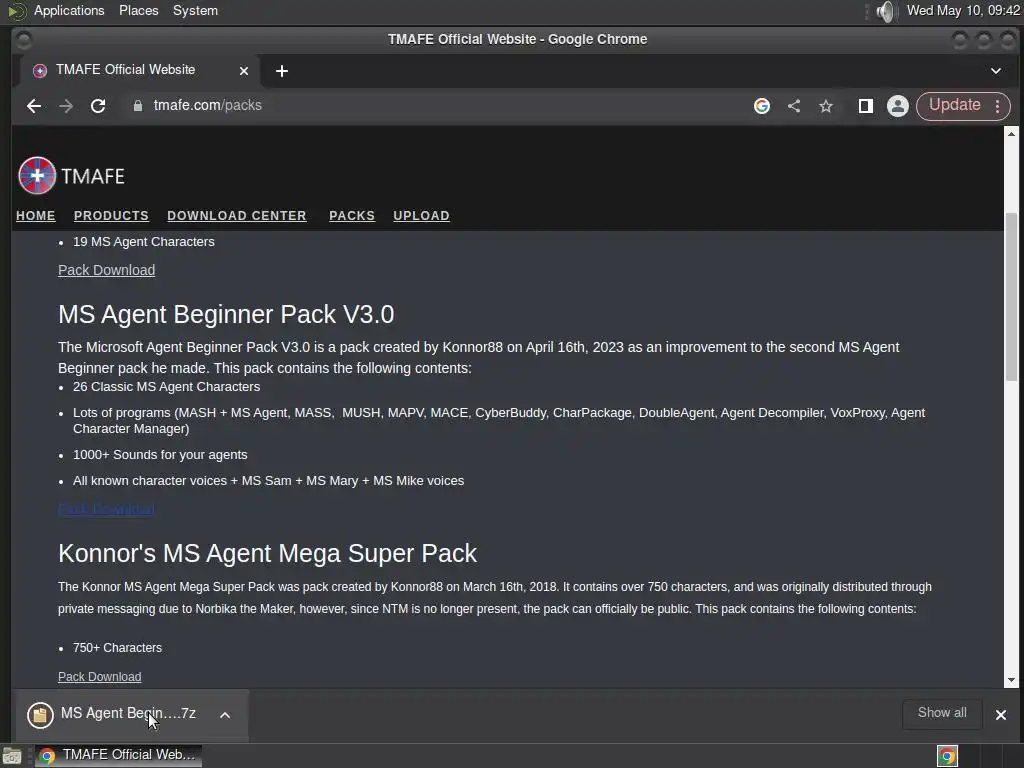The image size is (1024, 768).
Task: Open Chrome's three-dot menu
Action: [x=997, y=106]
